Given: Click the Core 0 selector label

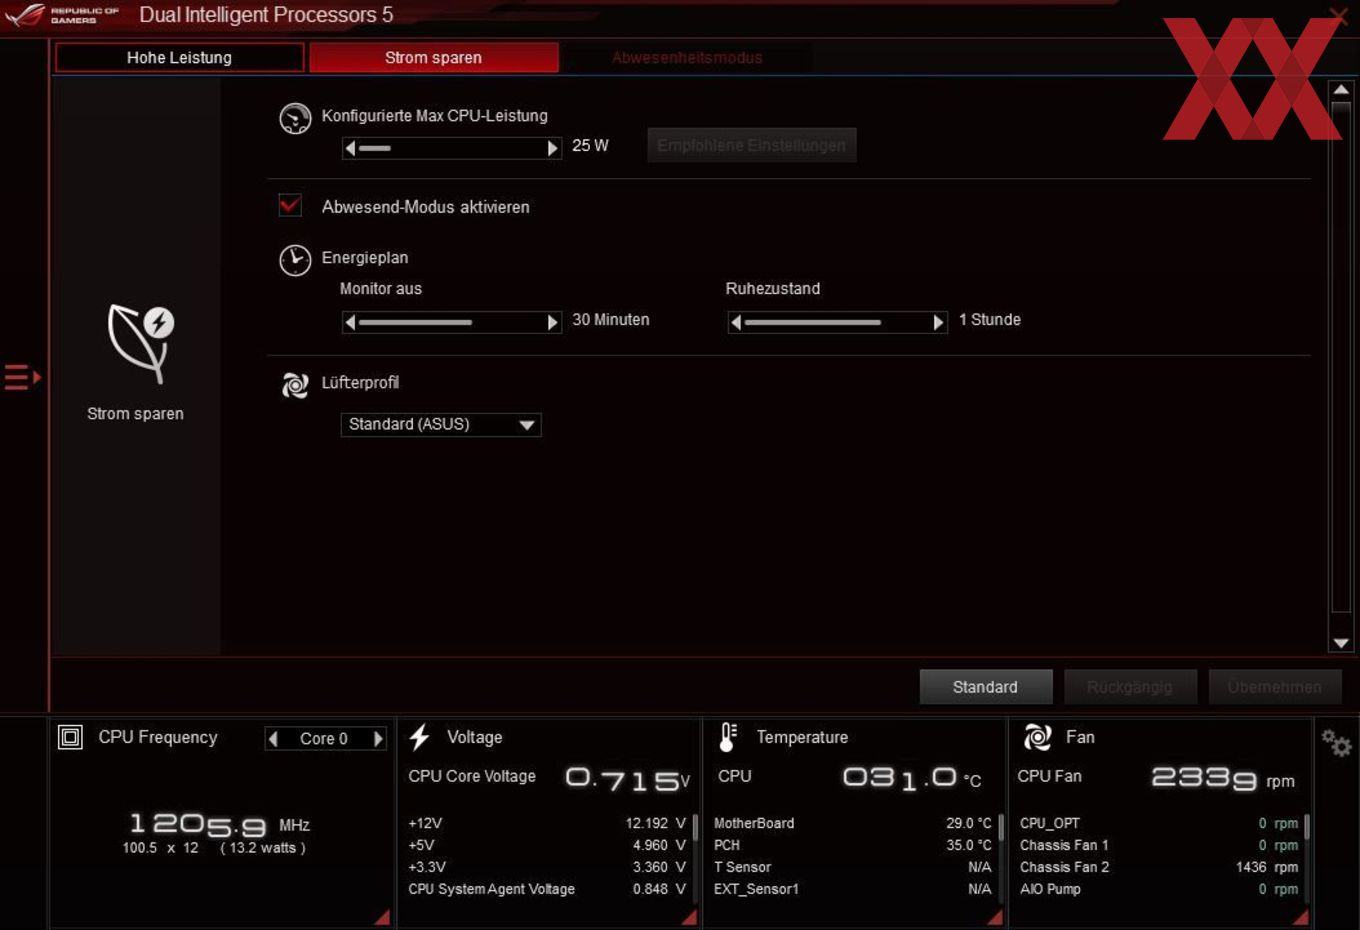Looking at the screenshot, I should click(x=324, y=739).
